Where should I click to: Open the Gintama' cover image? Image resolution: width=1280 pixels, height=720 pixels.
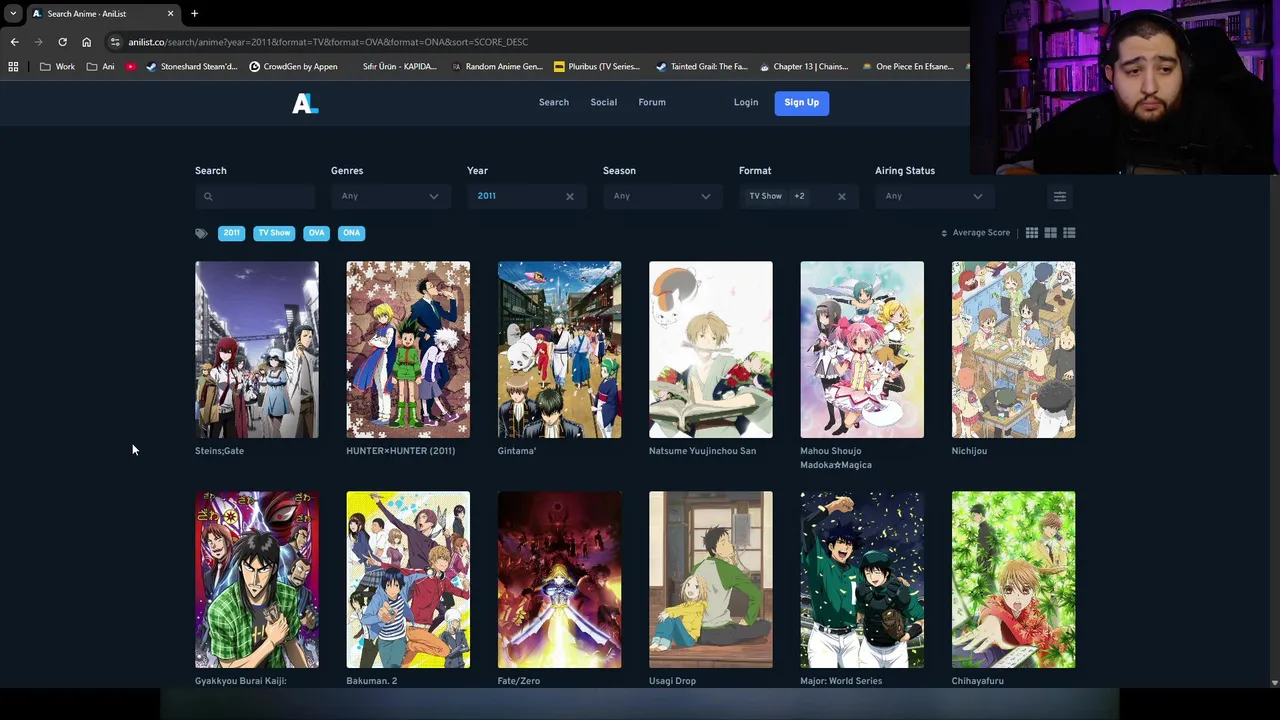pos(559,350)
